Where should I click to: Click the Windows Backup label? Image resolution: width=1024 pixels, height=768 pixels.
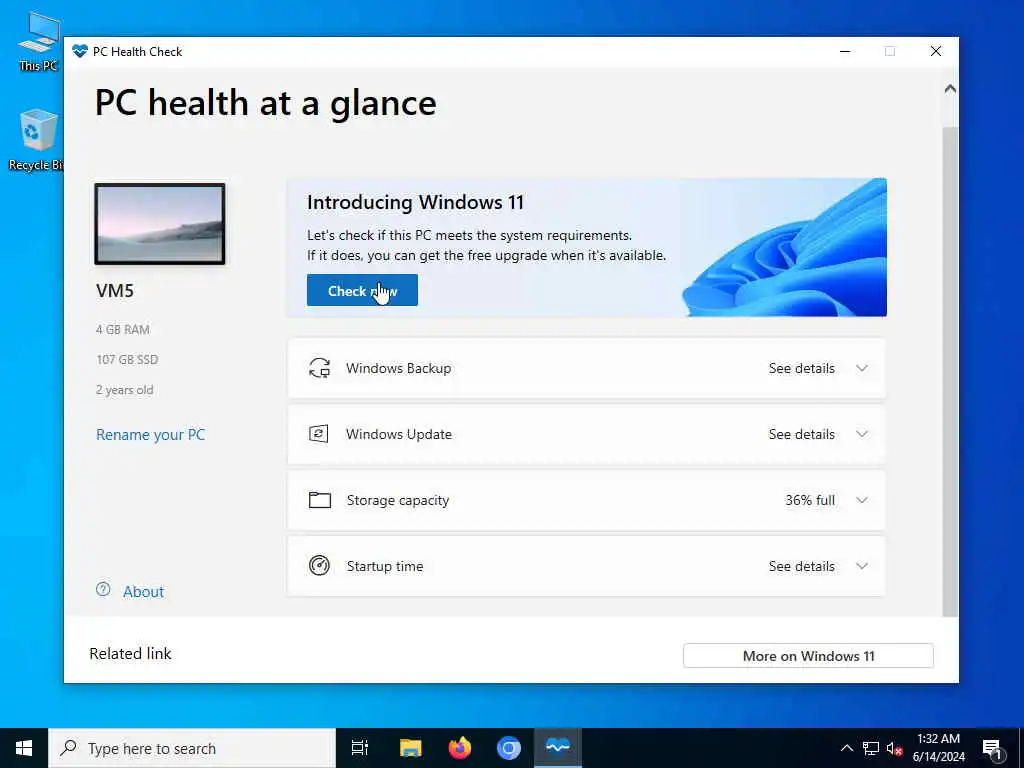point(398,368)
